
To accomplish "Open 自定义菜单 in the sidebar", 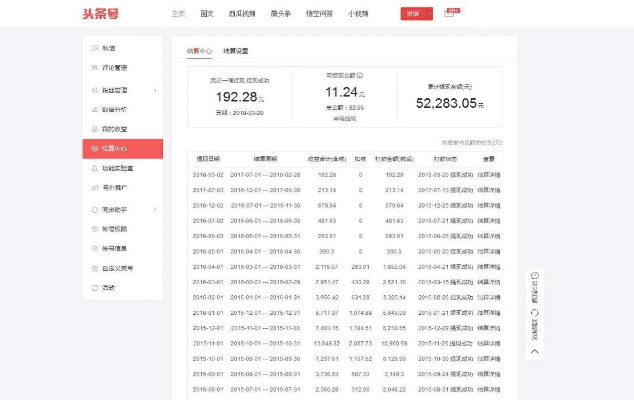I will [x=117, y=268].
